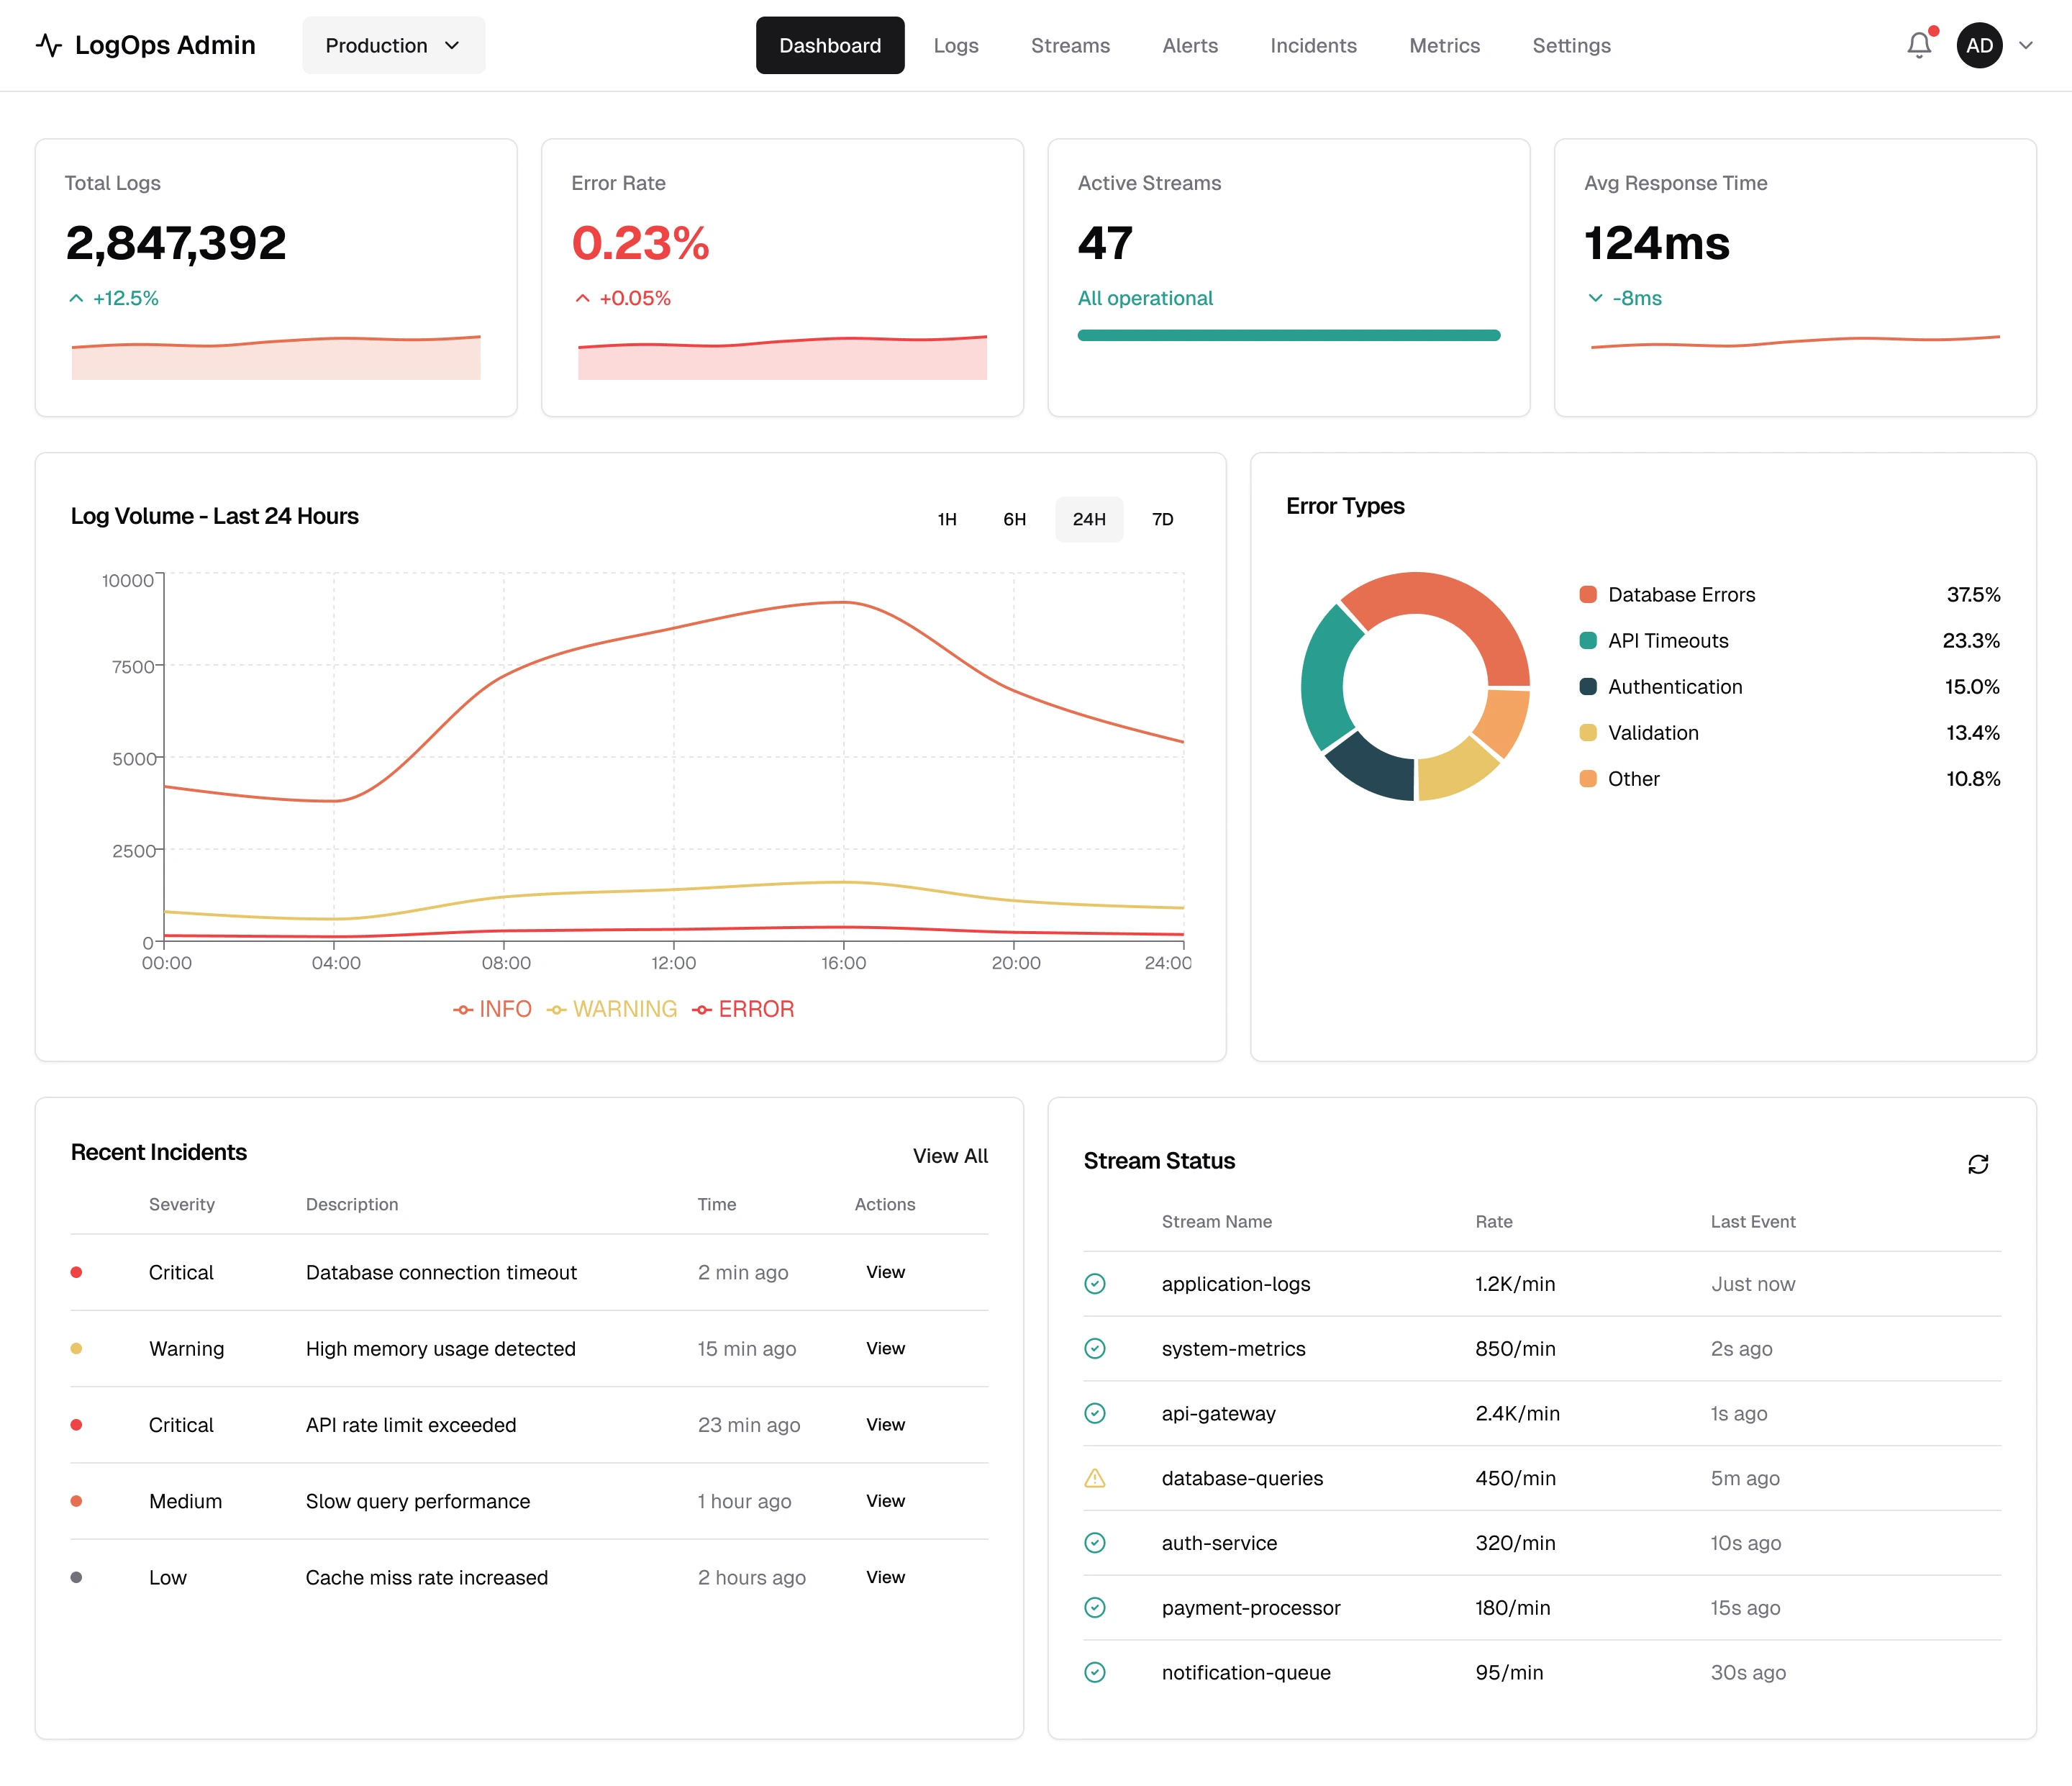Image resolution: width=2072 pixels, height=1786 pixels.
Task: Open the notifications bell
Action: coord(1918,45)
